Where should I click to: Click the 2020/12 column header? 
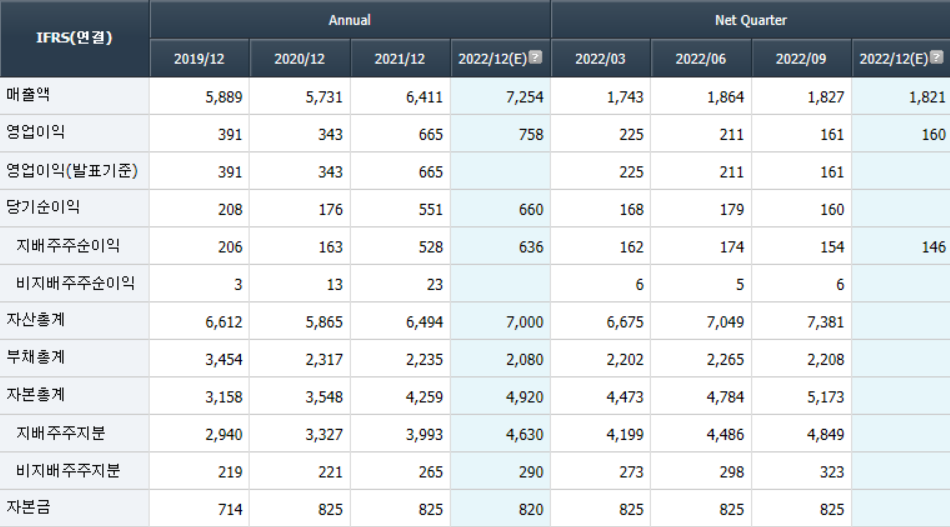(300, 59)
